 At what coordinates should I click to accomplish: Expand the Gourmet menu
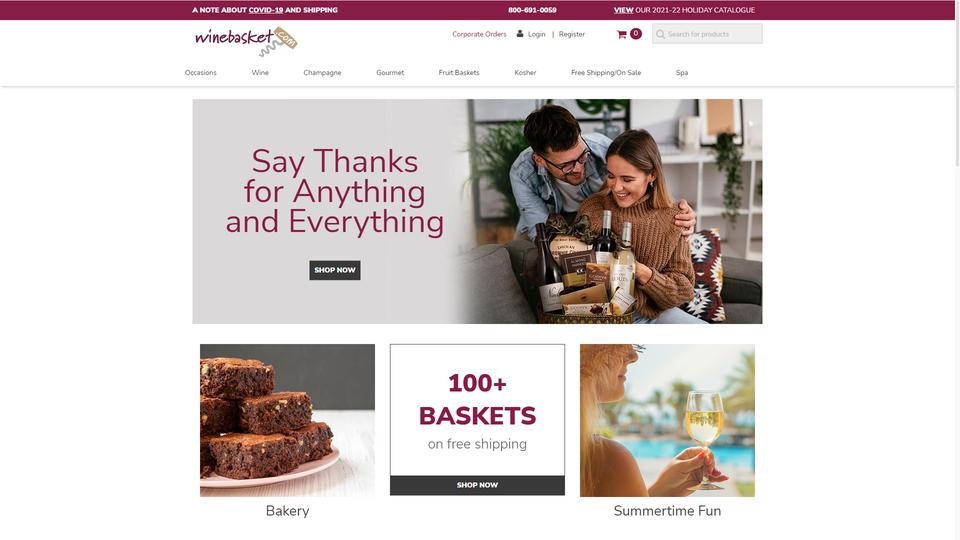[x=390, y=72]
